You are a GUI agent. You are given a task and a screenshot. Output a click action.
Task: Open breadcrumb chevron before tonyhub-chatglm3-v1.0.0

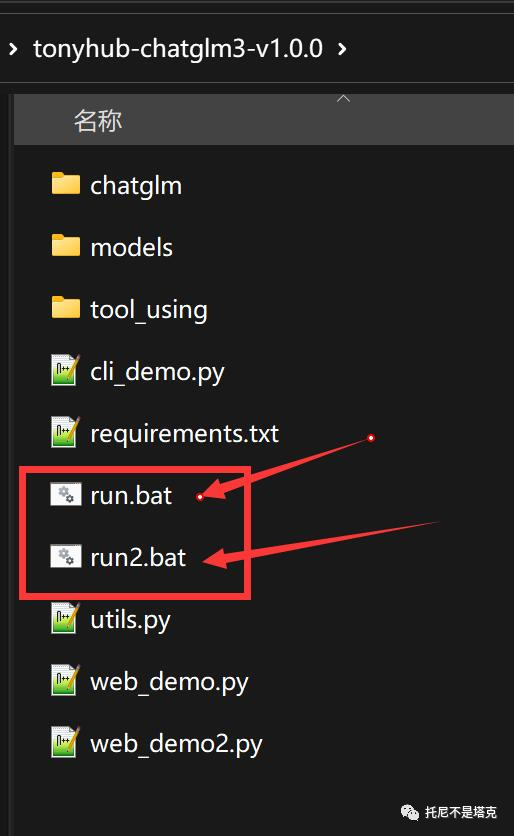pyautogui.click(x=13, y=50)
